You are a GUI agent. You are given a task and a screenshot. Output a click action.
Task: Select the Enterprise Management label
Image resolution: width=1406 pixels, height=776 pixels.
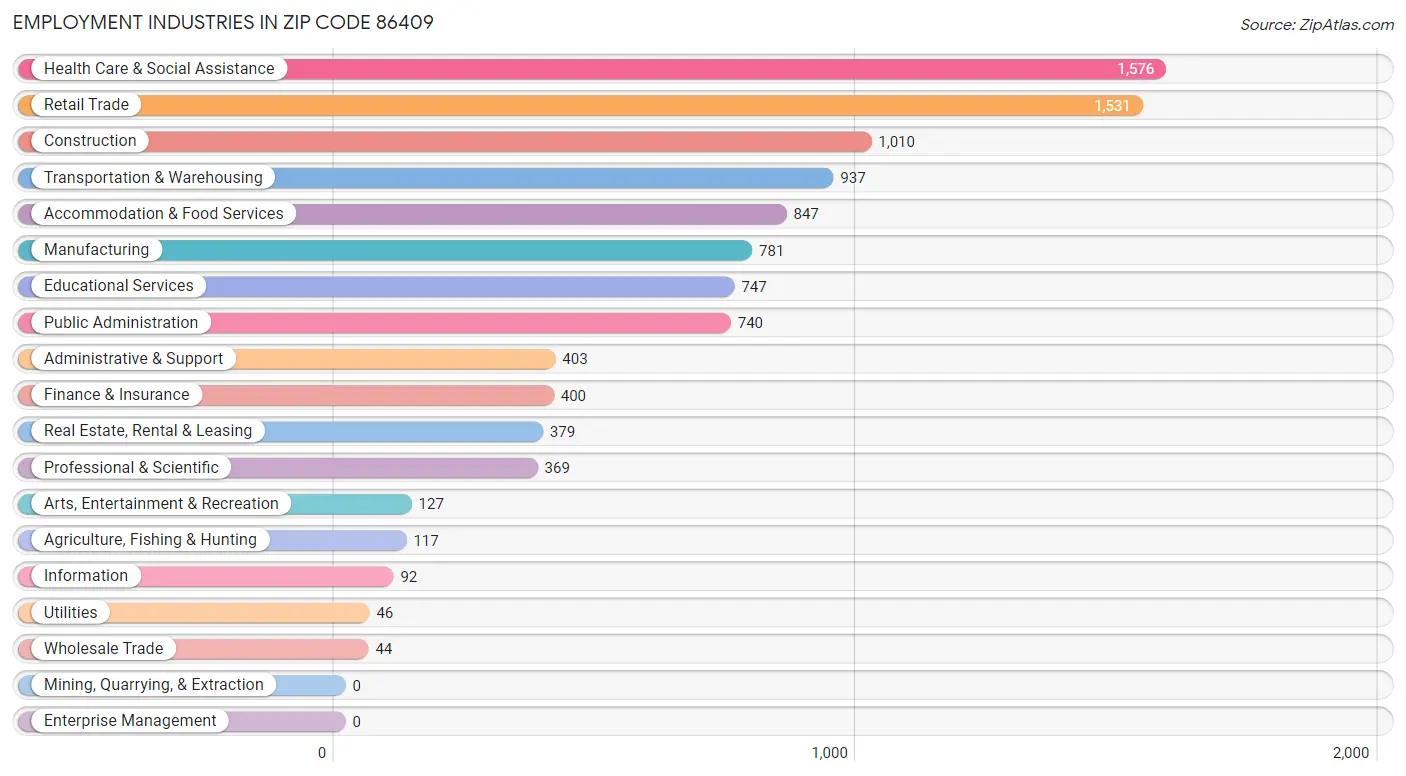[130, 721]
